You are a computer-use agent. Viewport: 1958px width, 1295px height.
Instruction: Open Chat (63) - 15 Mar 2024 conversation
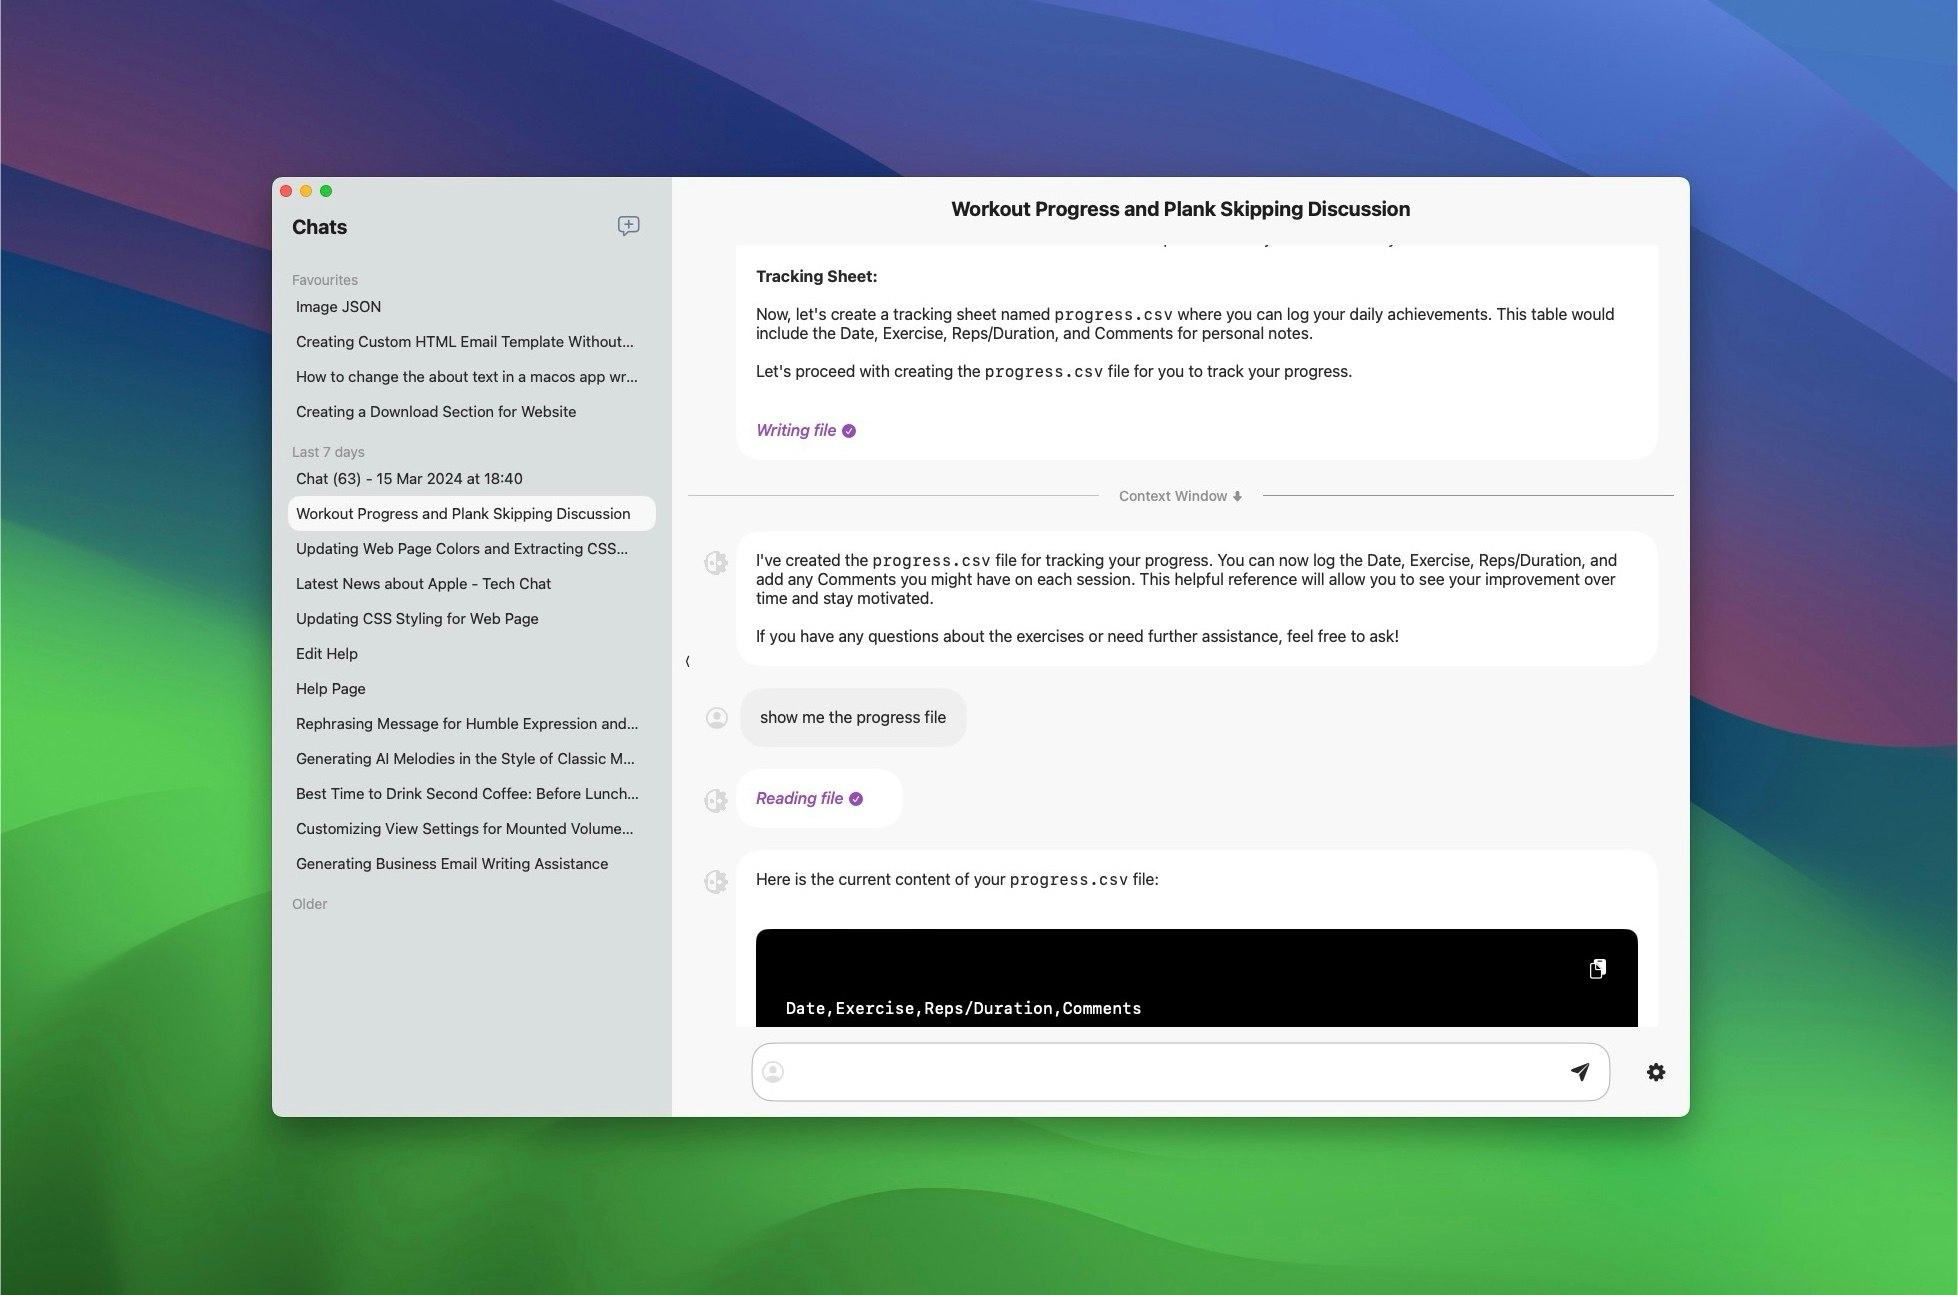click(x=409, y=479)
